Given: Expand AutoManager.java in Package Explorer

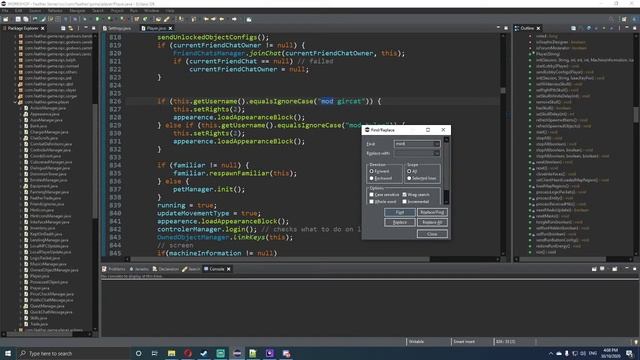Looking at the screenshot, I should coord(21,120).
